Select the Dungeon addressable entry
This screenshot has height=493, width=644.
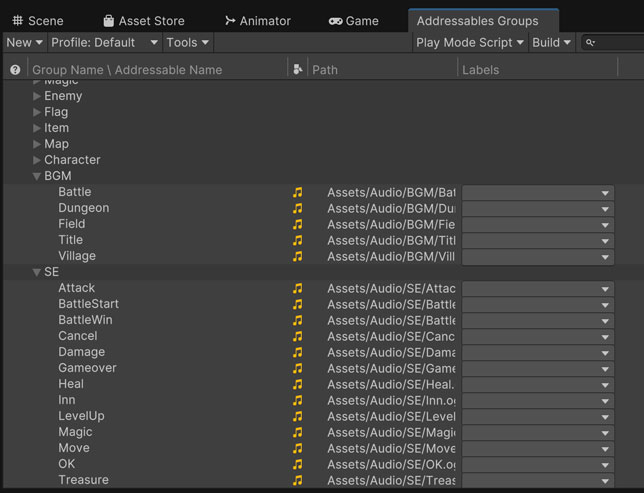(x=84, y=208)
